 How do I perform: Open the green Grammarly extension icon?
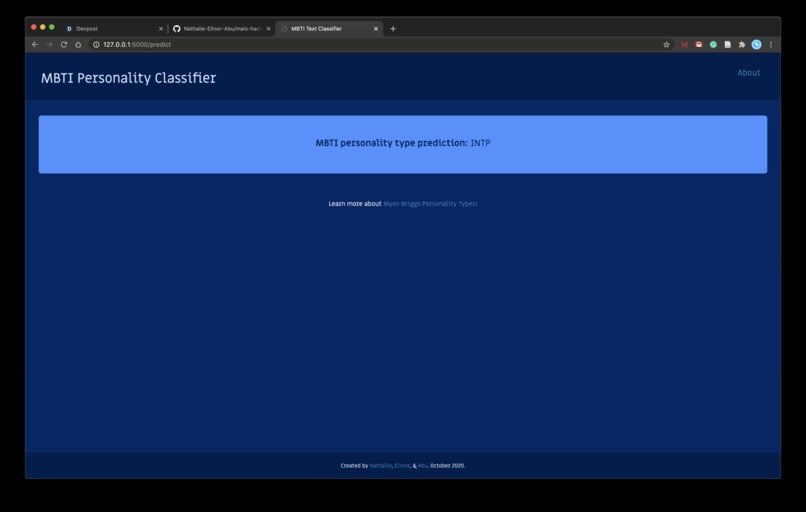point(713,45)
